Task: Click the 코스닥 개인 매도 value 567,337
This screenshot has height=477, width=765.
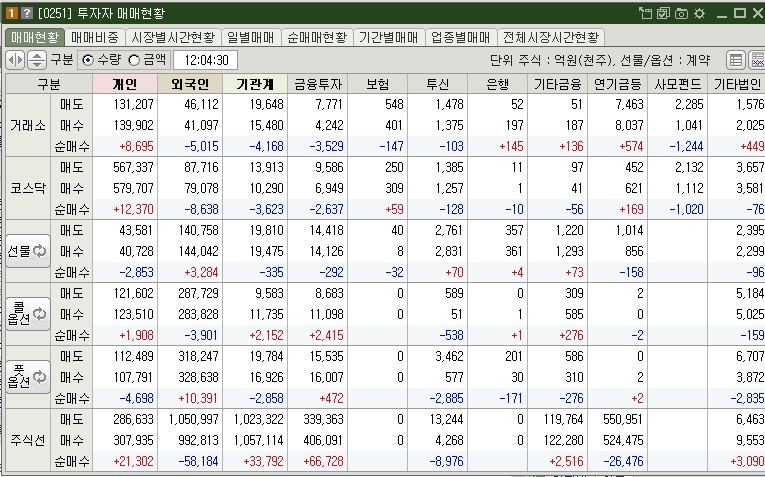Action: click(133, 167)
